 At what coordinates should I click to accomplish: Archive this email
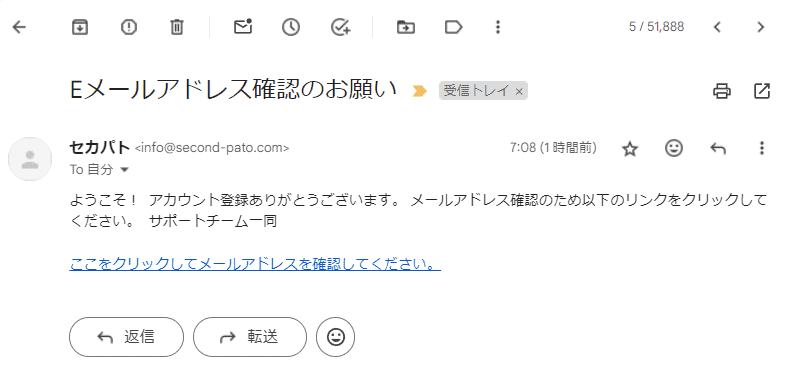79,27
